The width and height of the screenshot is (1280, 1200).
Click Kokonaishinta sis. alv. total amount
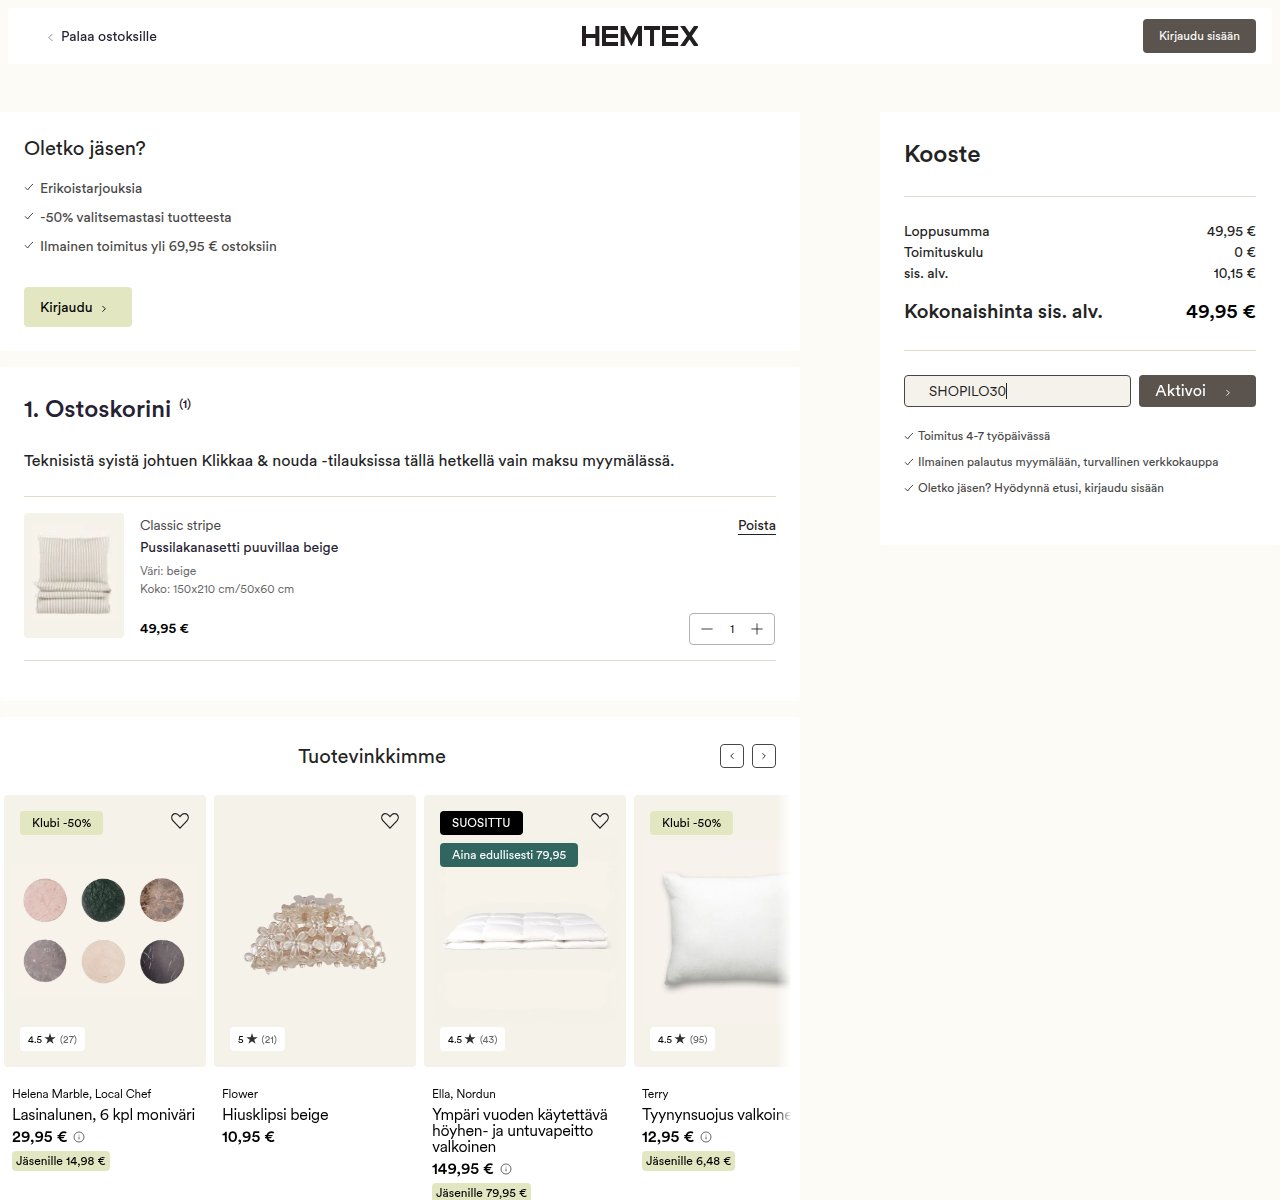click(x=1220, y=311)
